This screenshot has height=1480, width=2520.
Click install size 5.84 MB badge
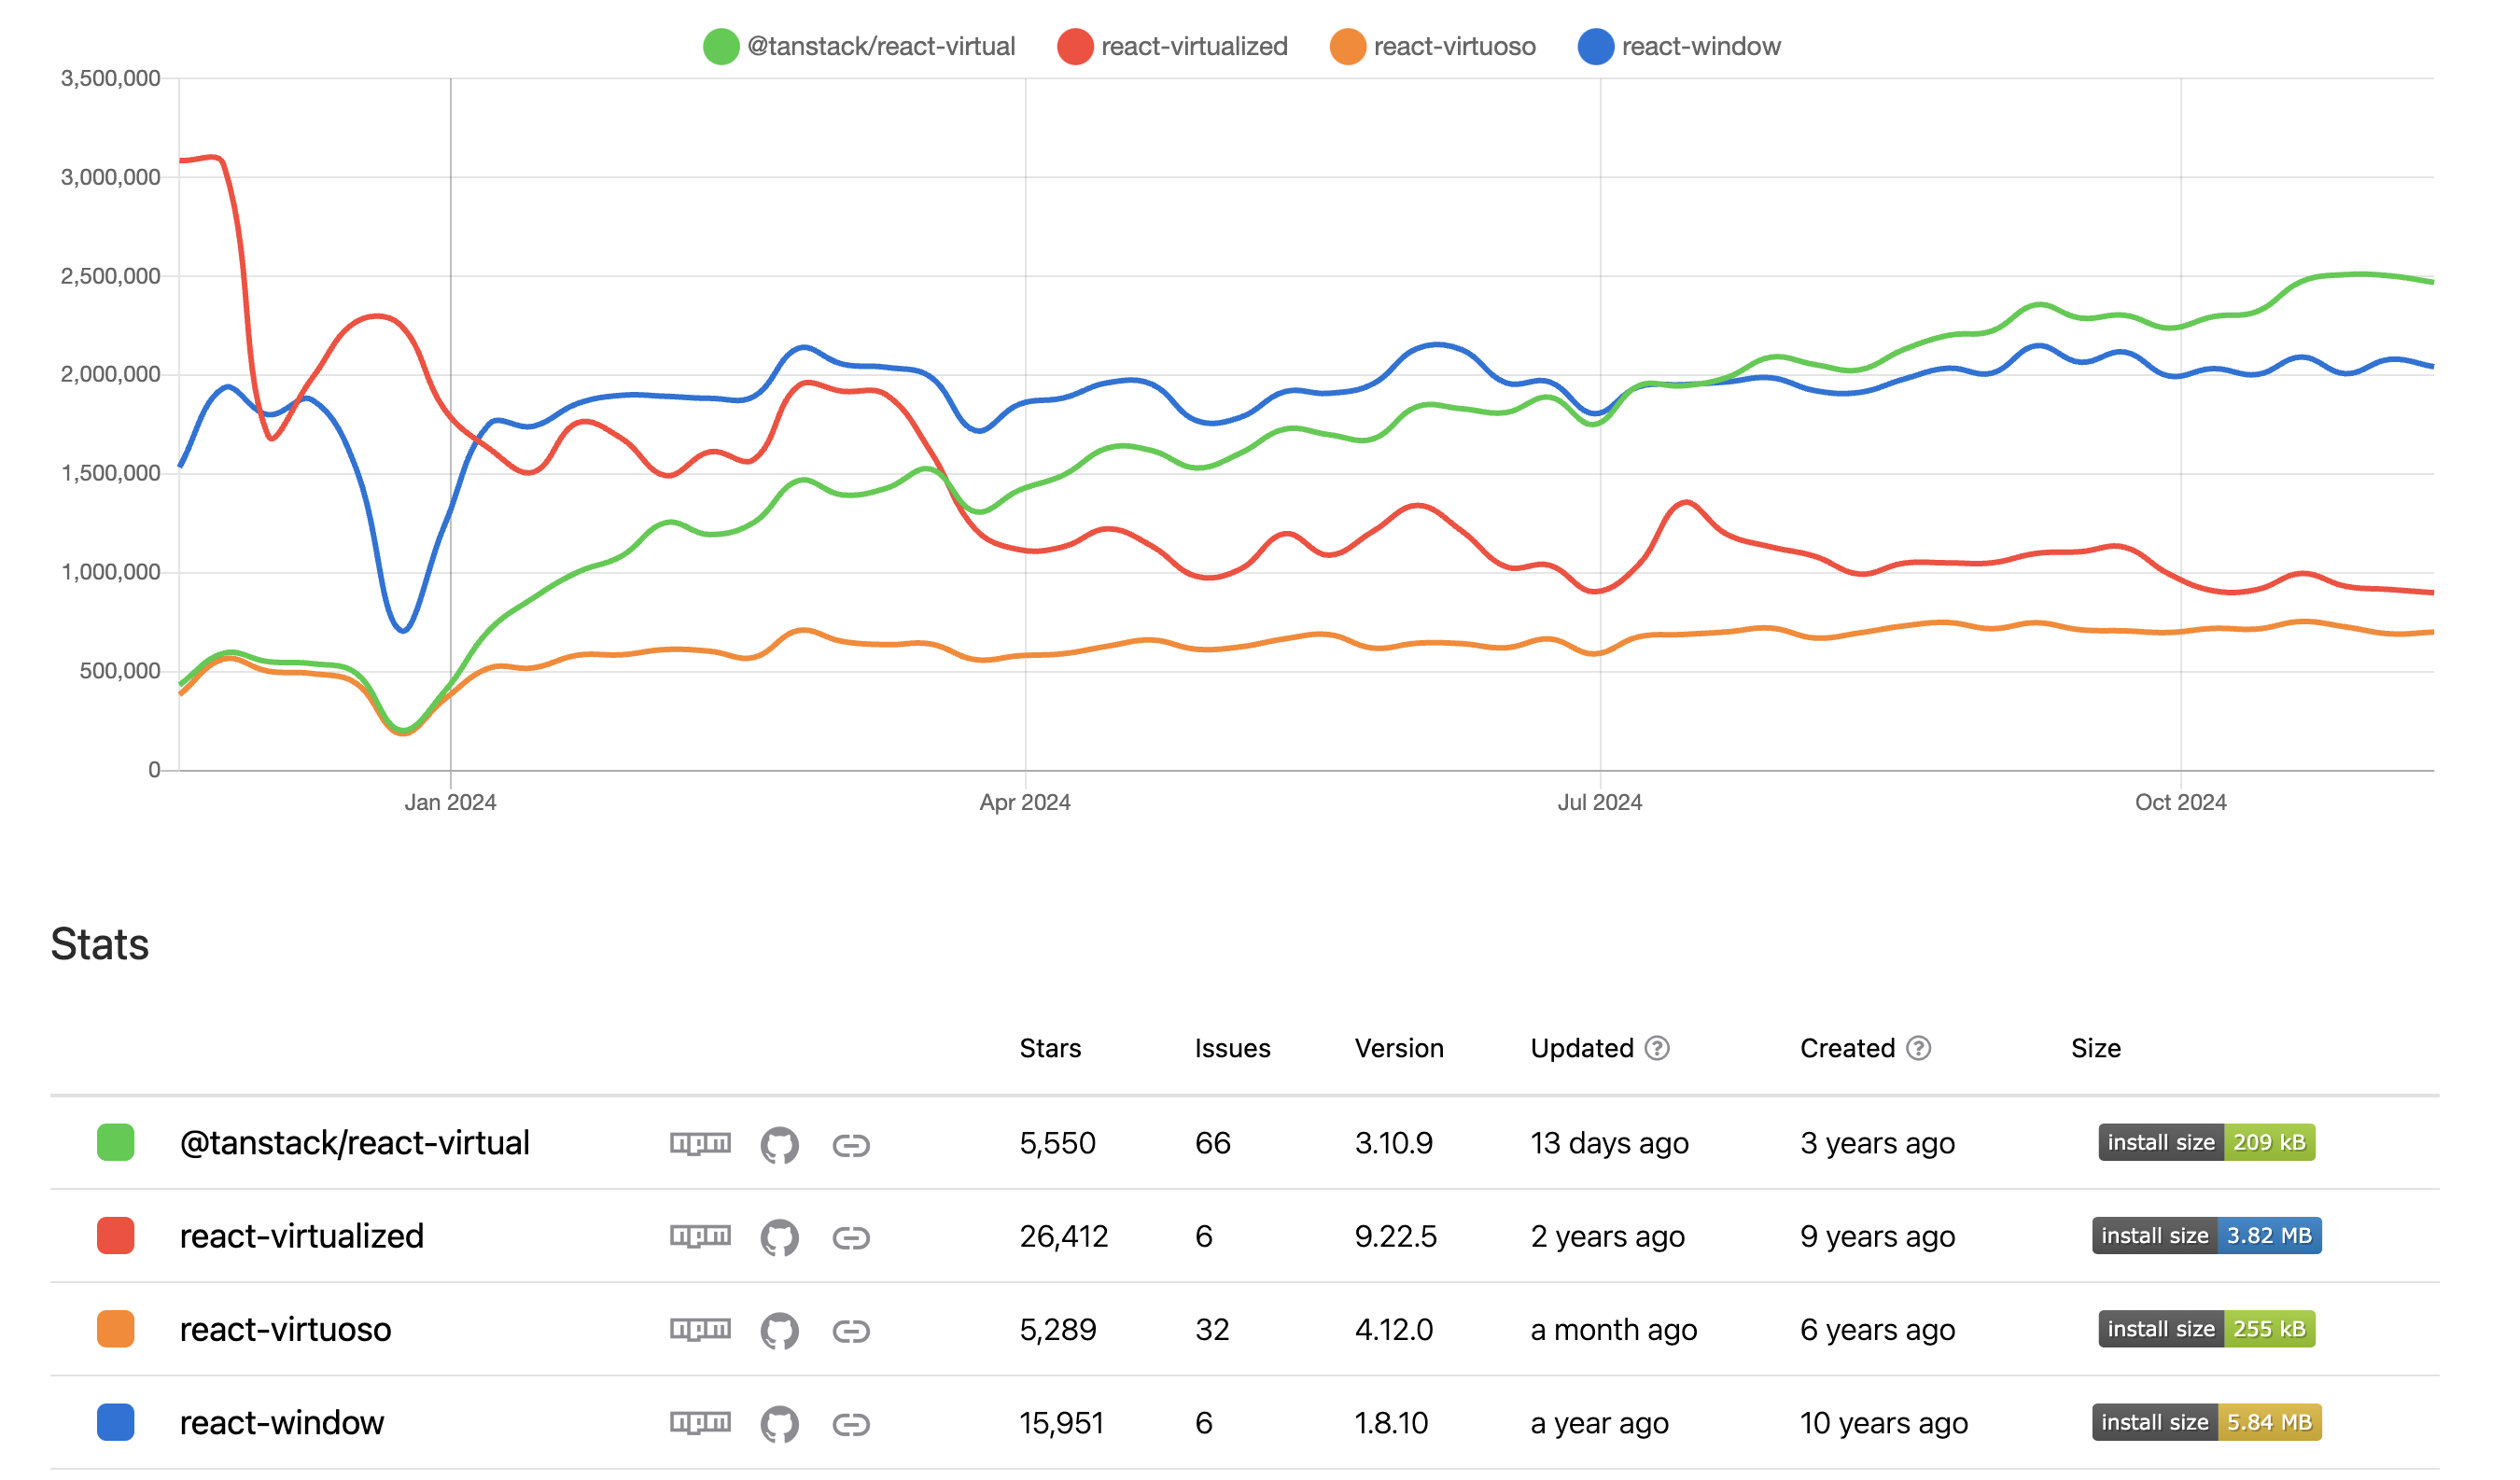(x=2206, y=1421)
